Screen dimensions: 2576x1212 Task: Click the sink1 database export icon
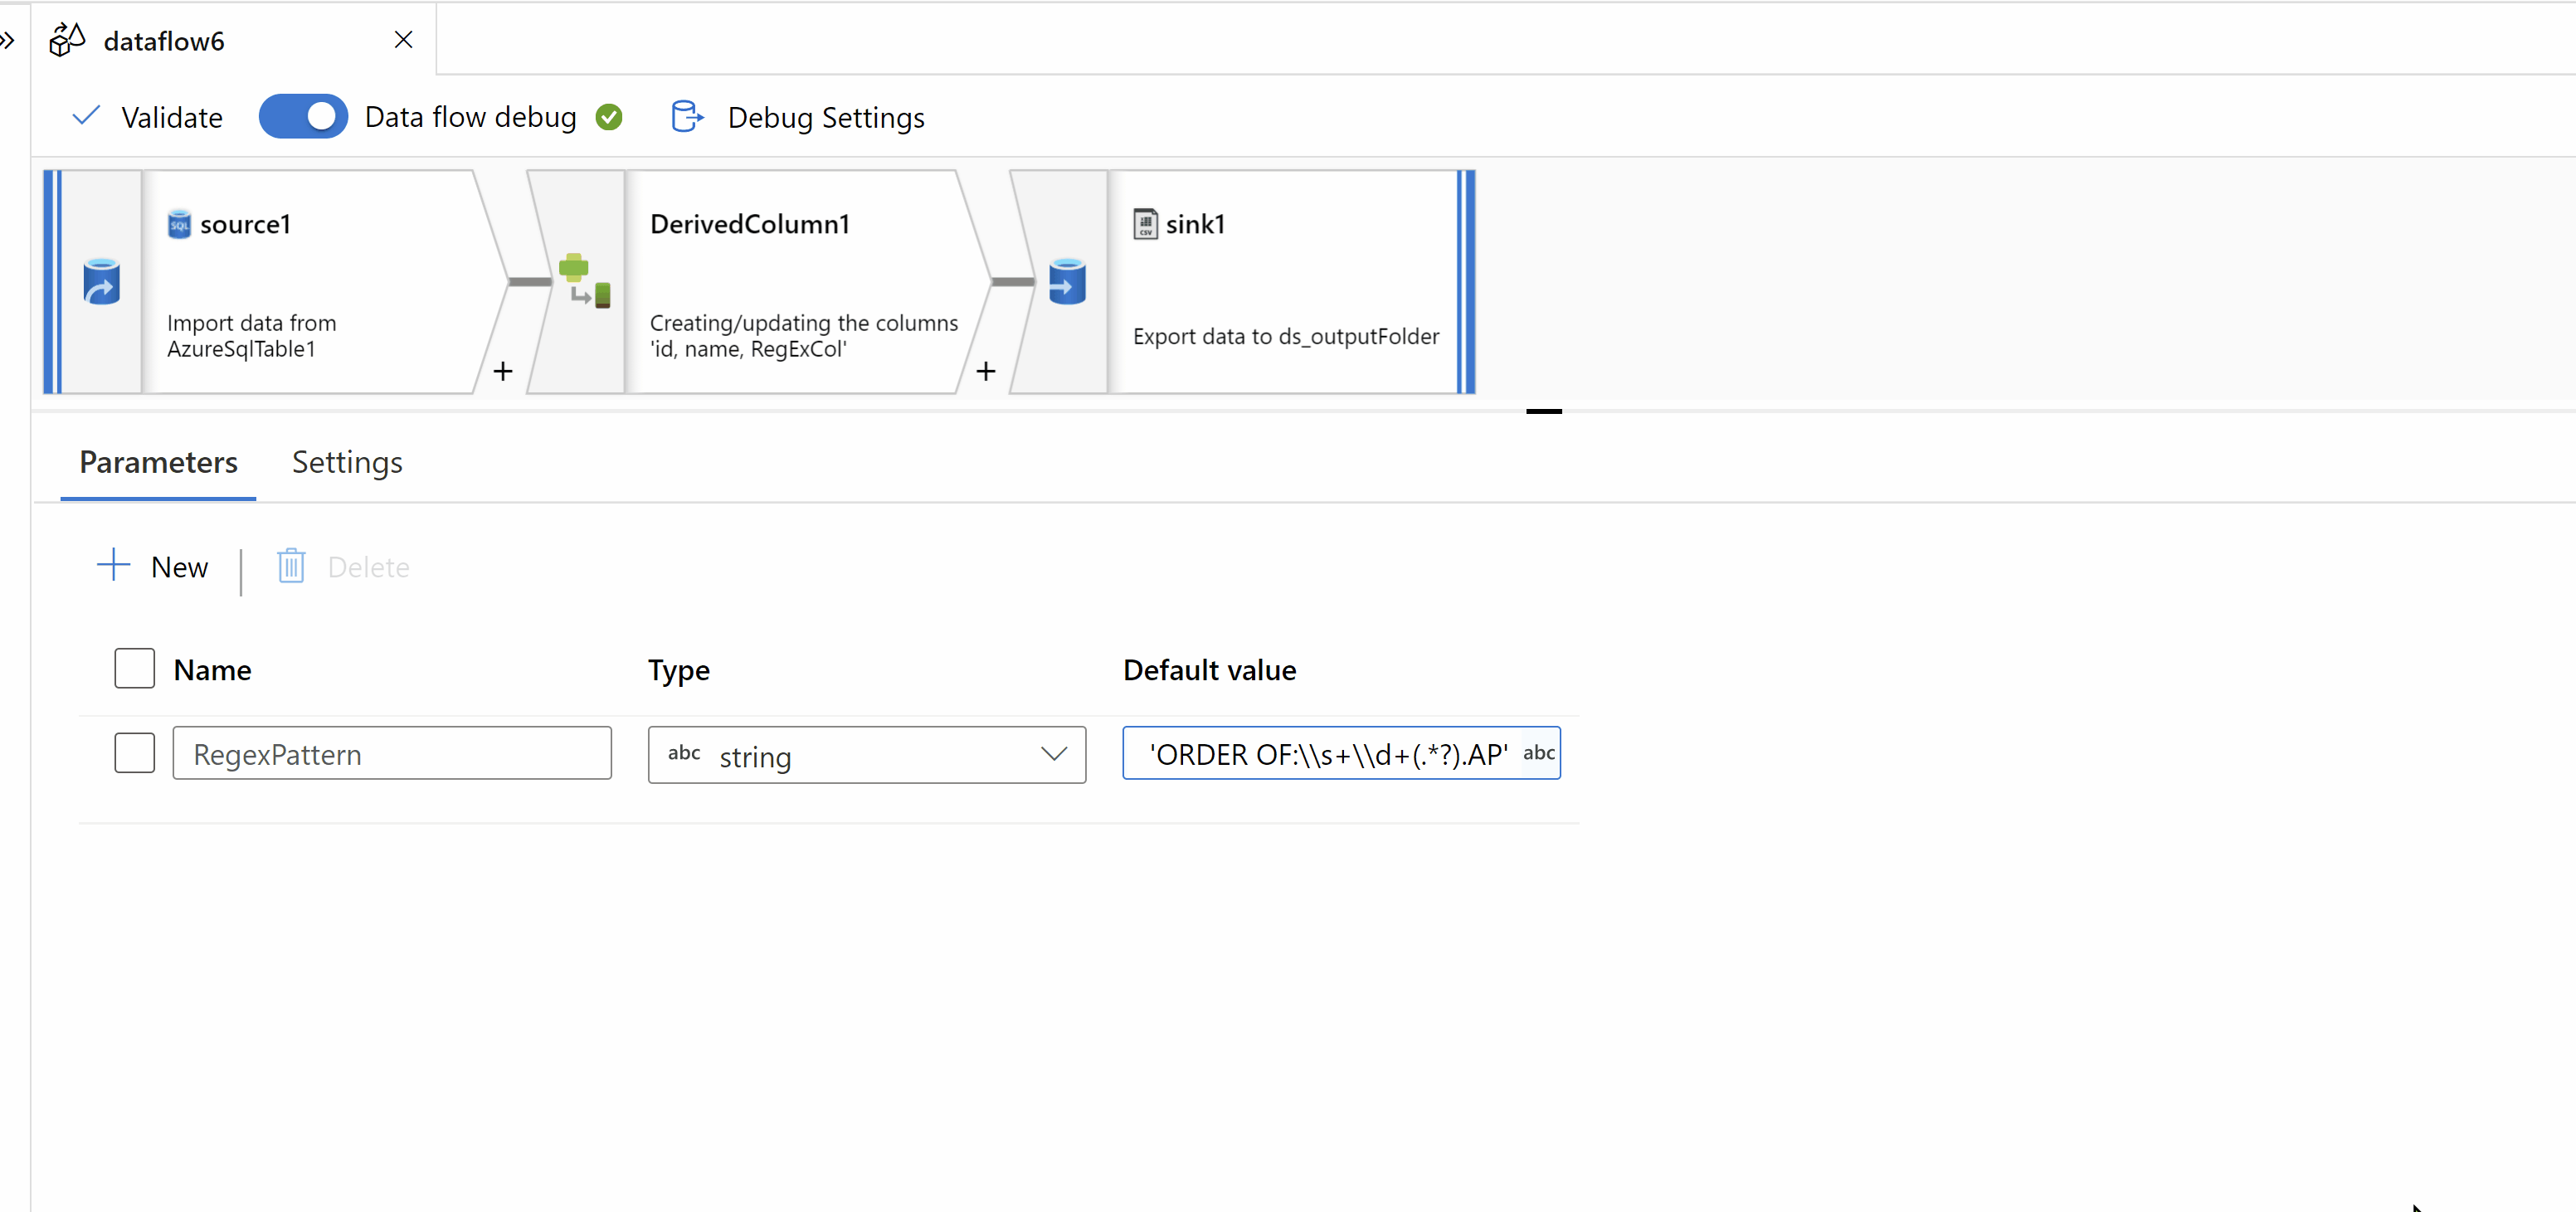coord(1067,282)
